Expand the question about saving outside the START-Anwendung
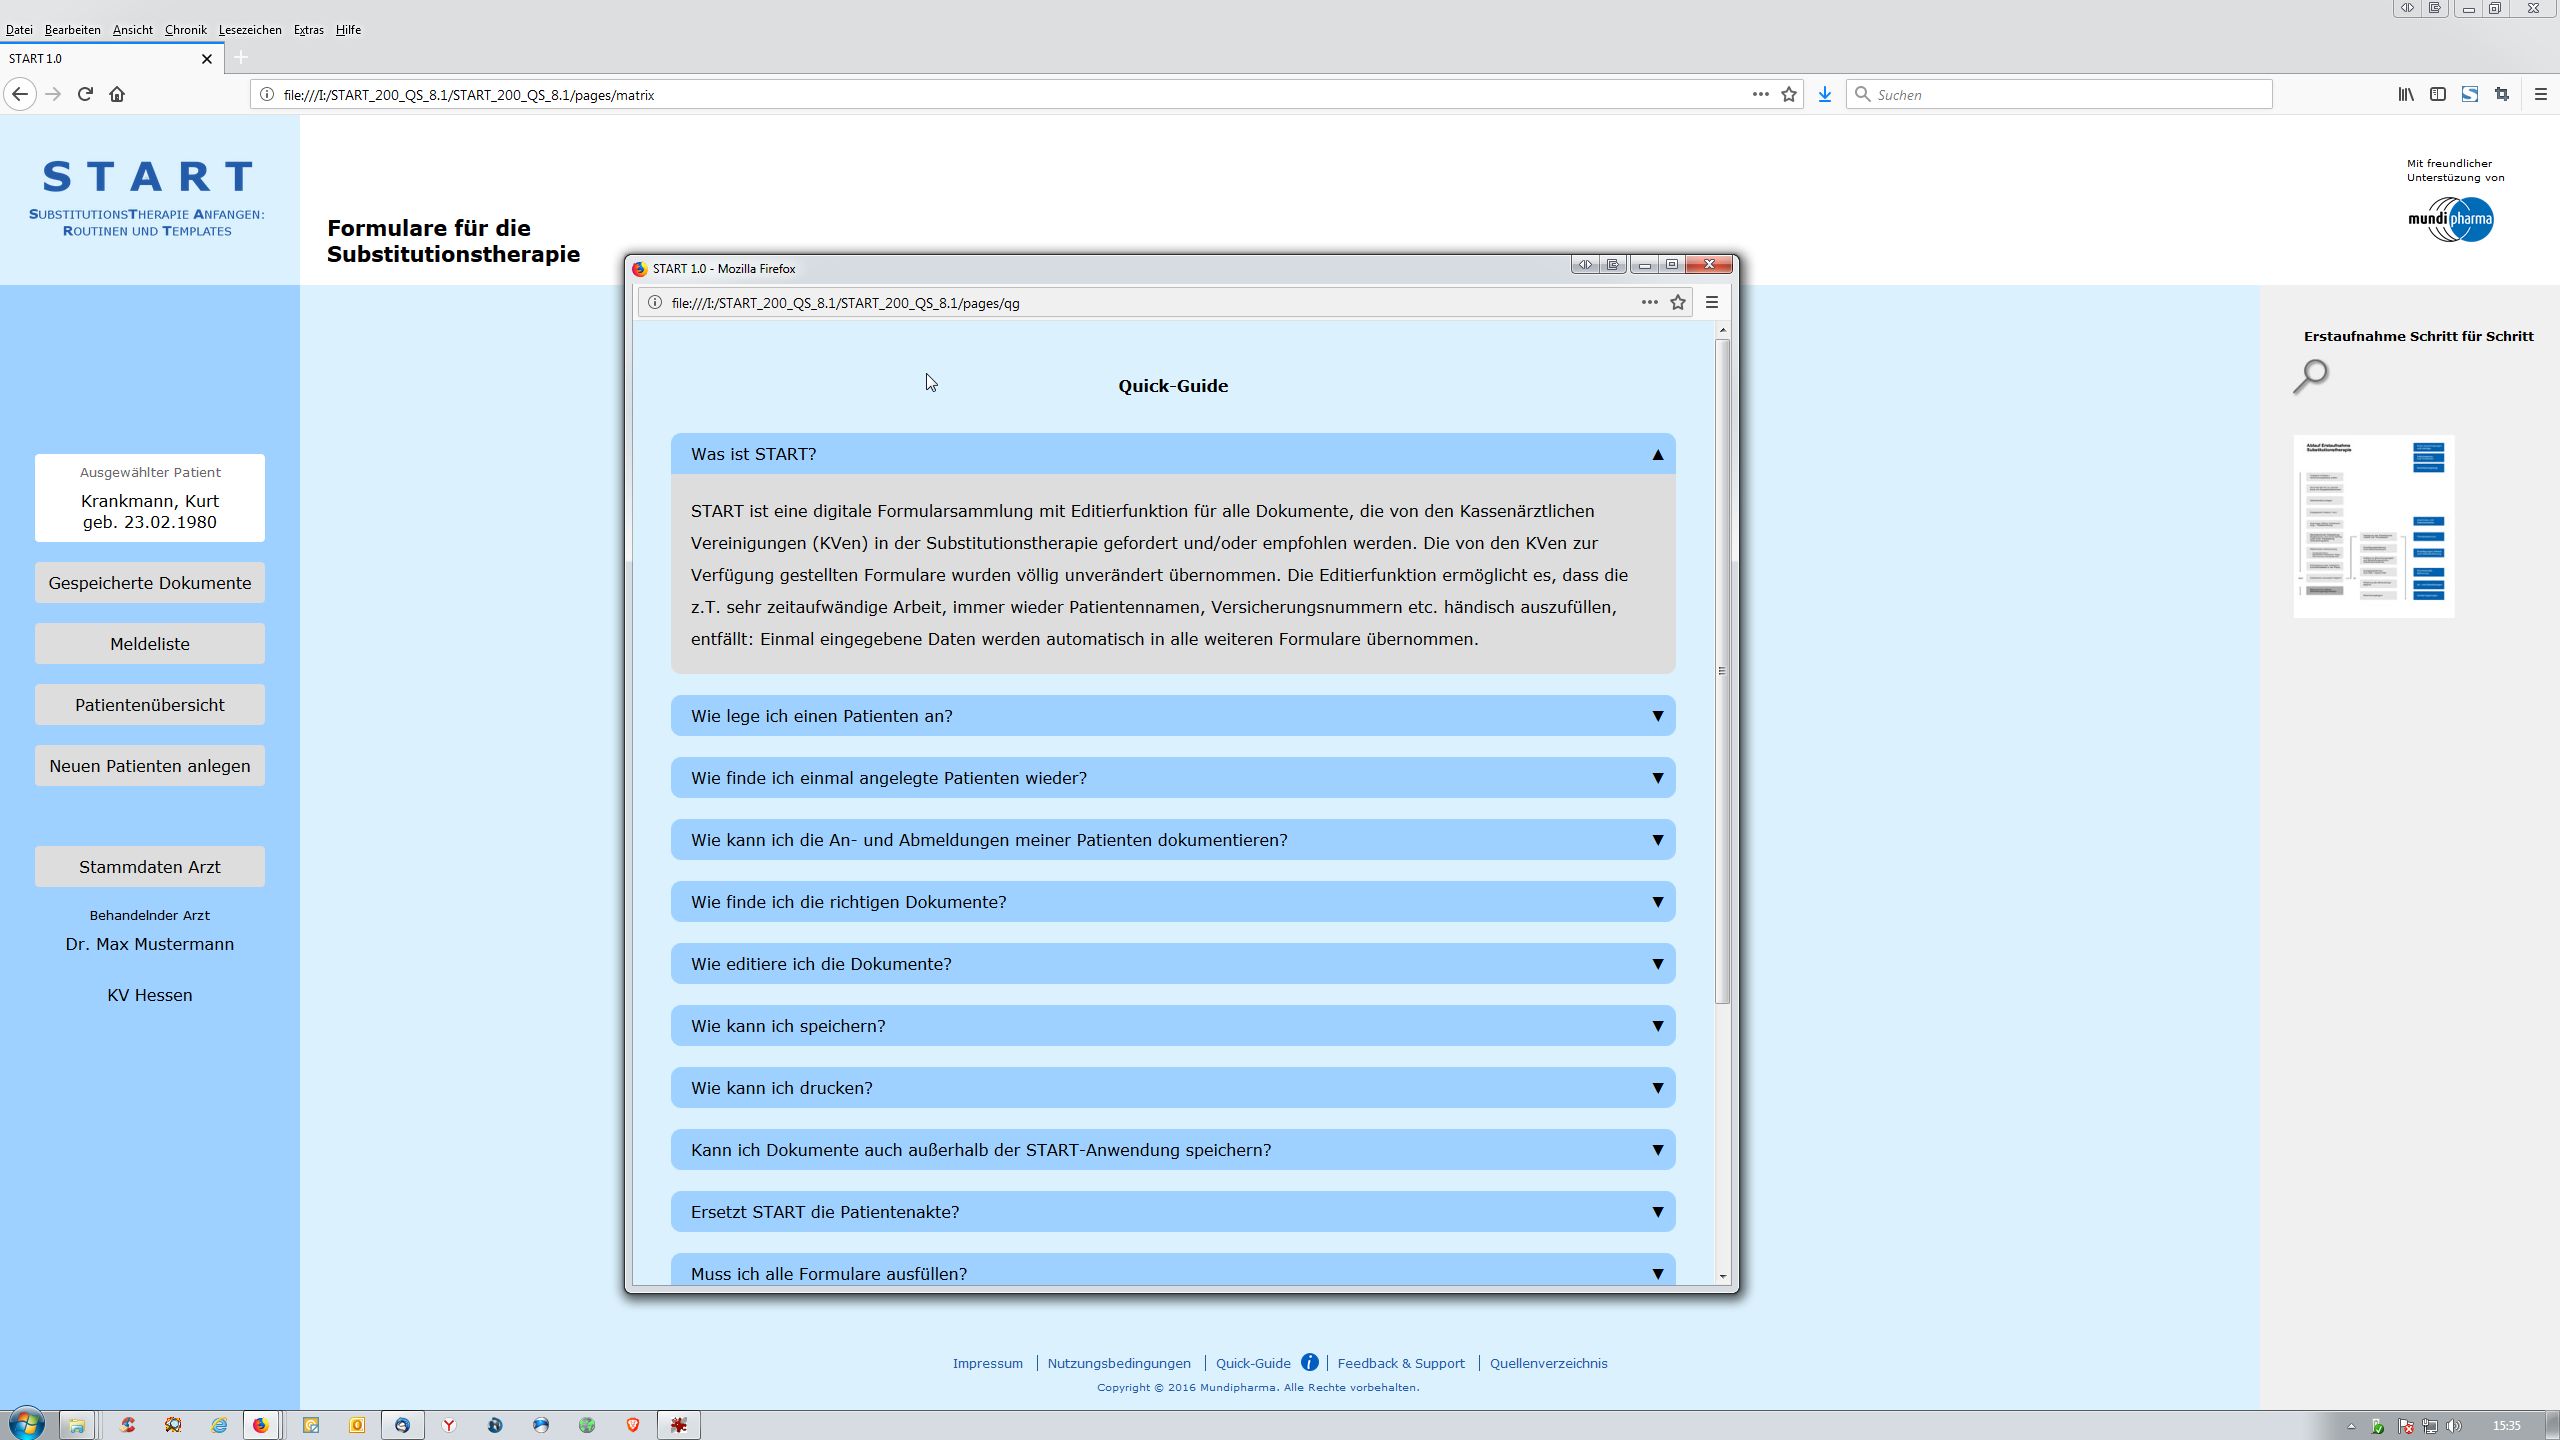This screenshot has height=1440, width=2560. [x=1173, y=1150]
